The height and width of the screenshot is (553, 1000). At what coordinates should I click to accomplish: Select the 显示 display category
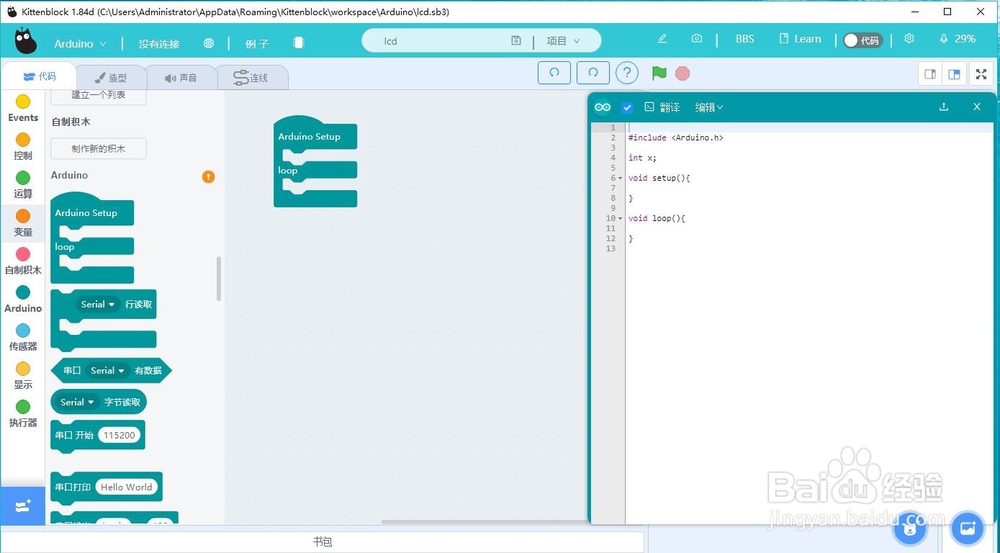(23, 376)
